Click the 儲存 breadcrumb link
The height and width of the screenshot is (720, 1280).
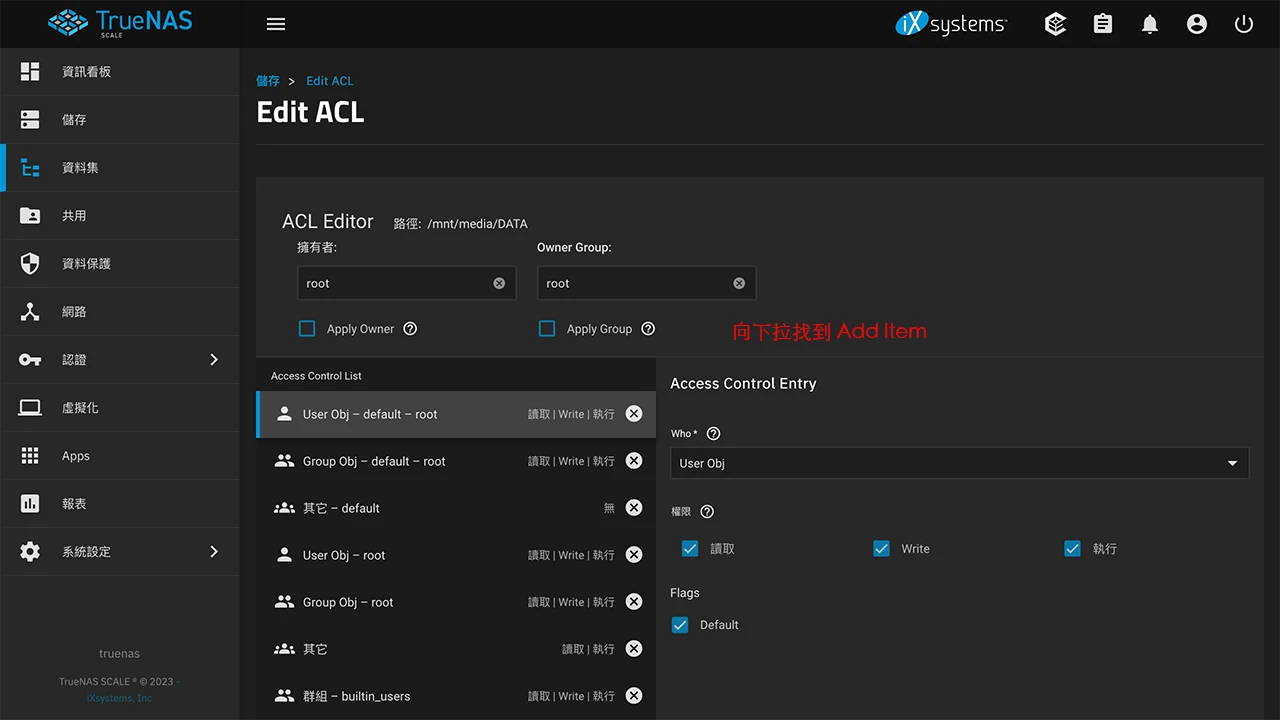268,81
